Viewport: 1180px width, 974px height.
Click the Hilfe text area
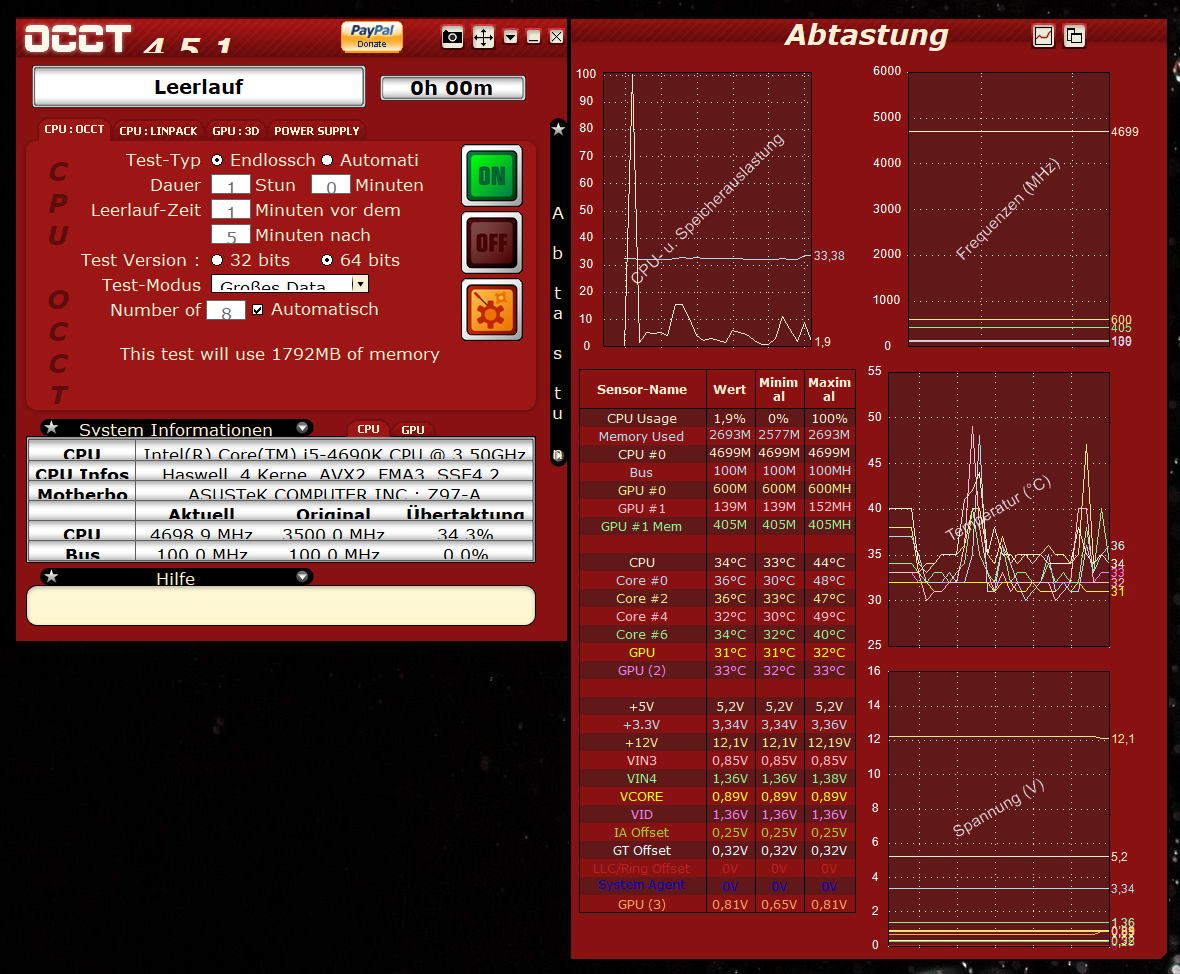coord(281,606)
